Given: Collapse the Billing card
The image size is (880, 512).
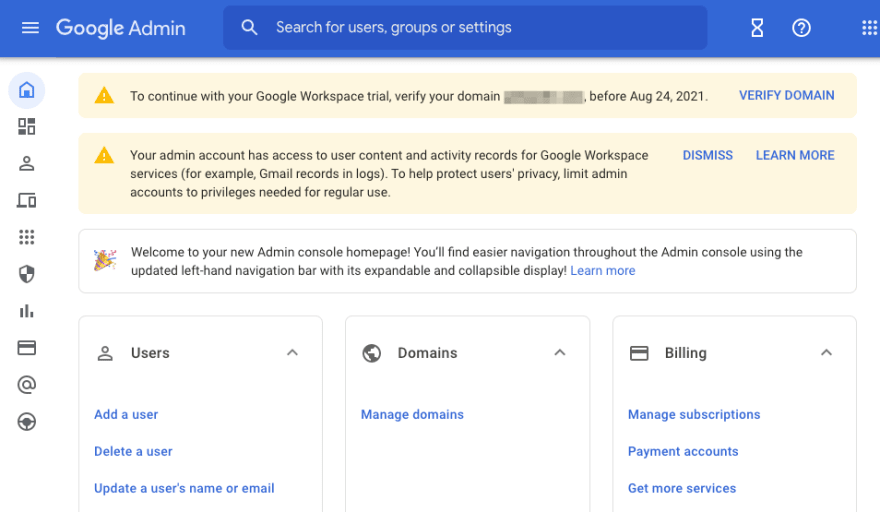Looking at the screenshot, I should click(x=826, y=353).
